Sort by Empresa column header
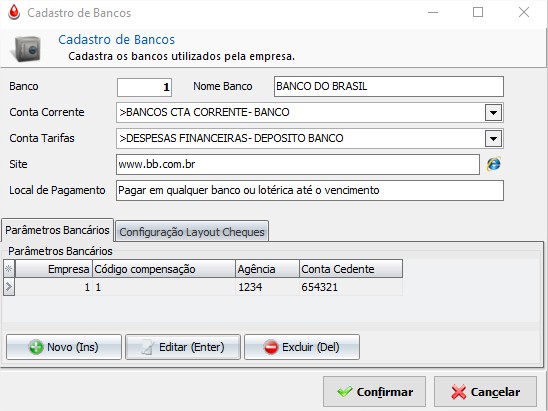The height and width of the screenshot is (411, 548). (54, 269)
